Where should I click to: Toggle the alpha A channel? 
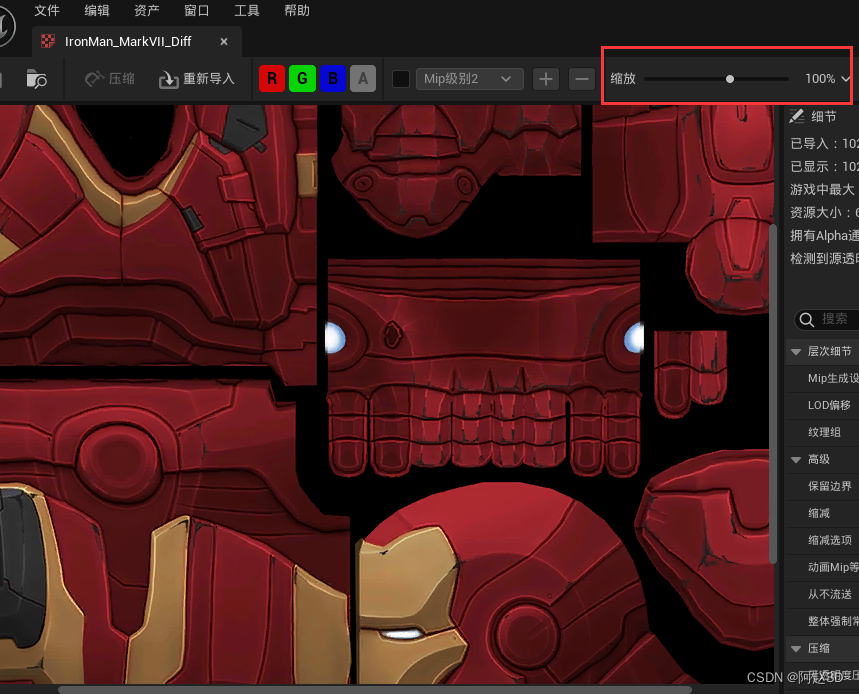tap(363, 79)
